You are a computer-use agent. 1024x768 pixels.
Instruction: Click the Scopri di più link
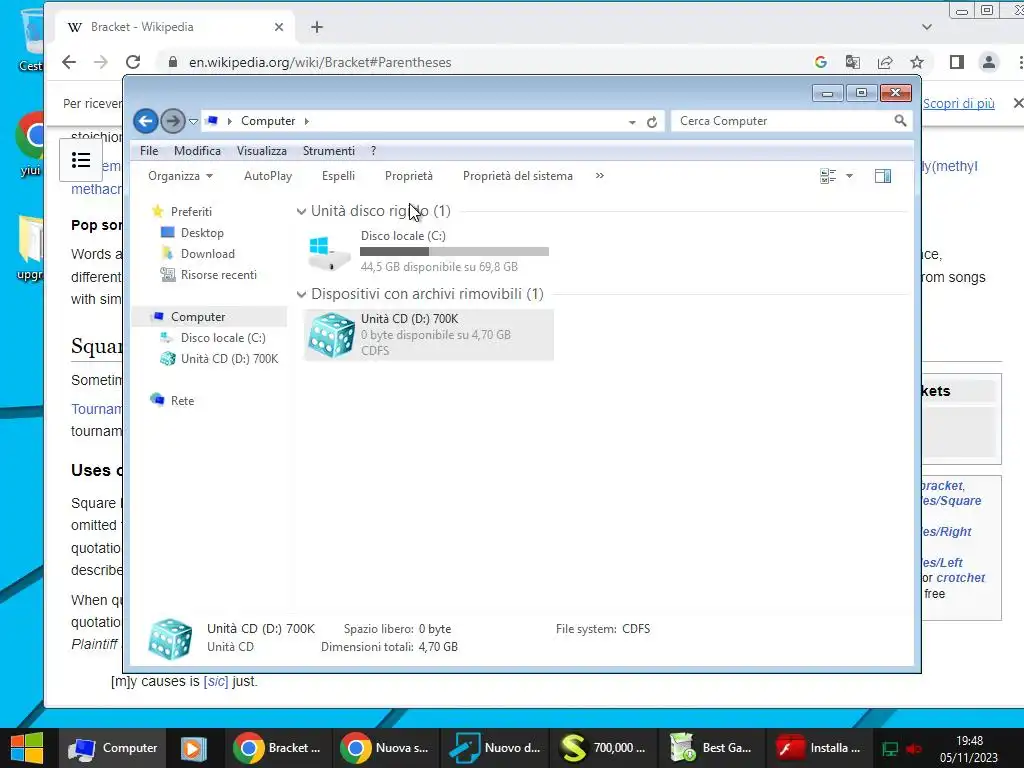pos(958,103)
